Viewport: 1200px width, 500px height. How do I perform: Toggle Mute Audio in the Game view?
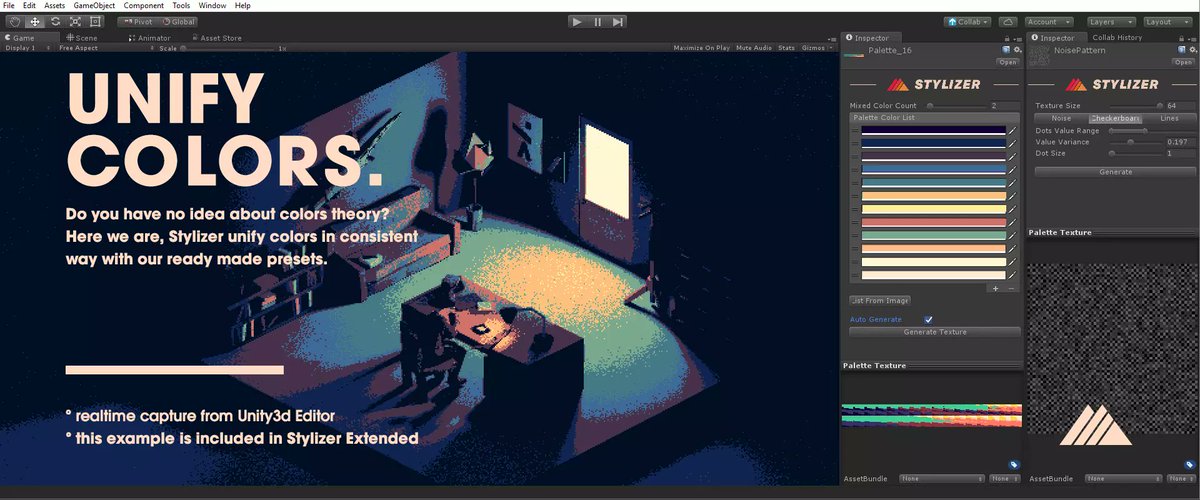754,47
